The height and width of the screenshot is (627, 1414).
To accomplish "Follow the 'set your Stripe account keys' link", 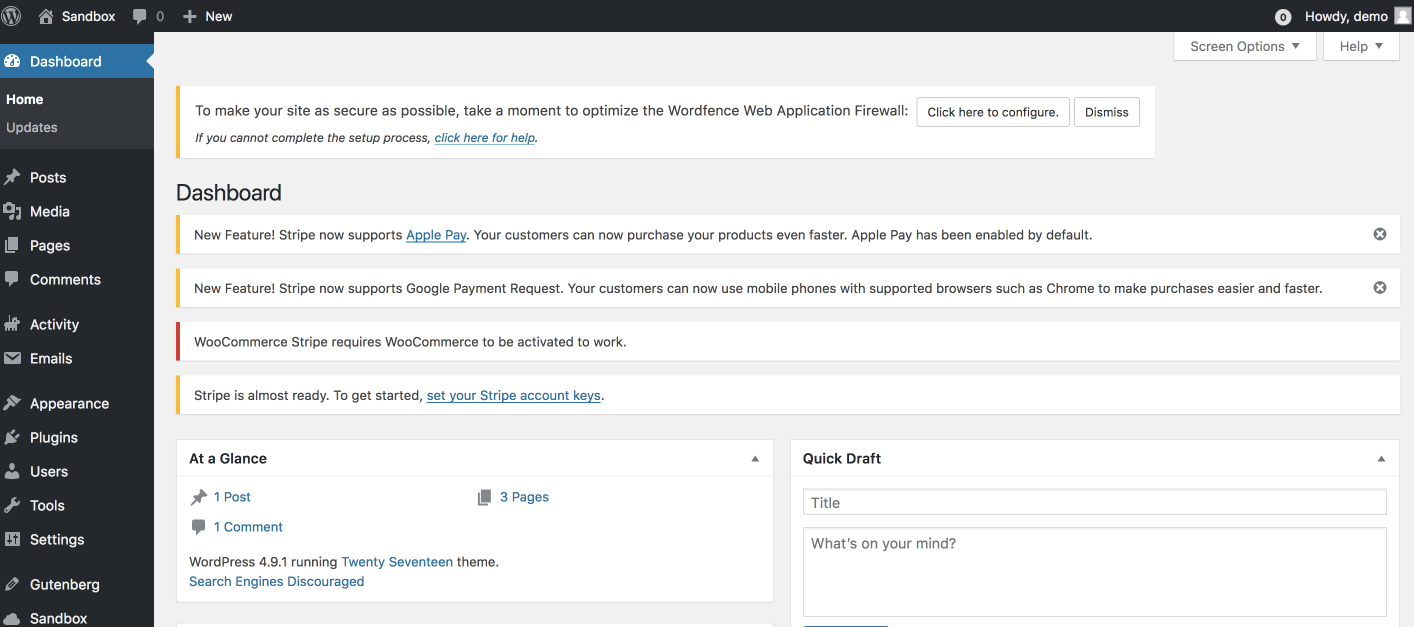I will (x=514, y=395).
